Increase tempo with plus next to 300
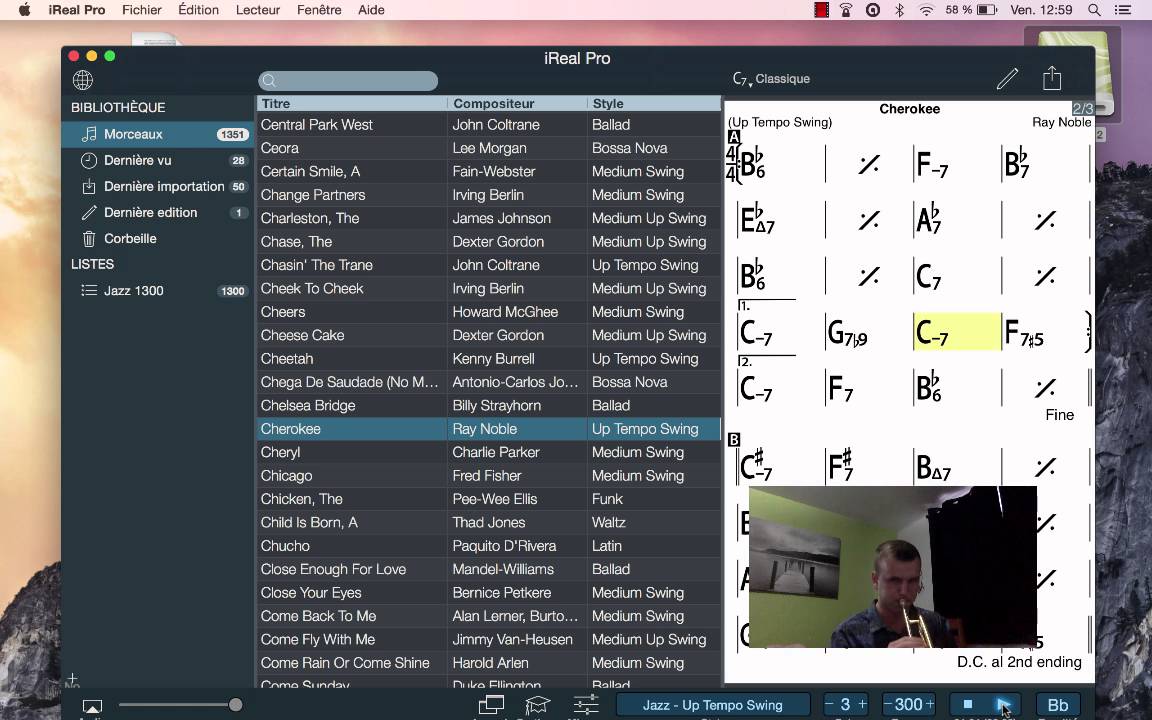The width and height of the screenshot is (1152, 720). (930, 704)
